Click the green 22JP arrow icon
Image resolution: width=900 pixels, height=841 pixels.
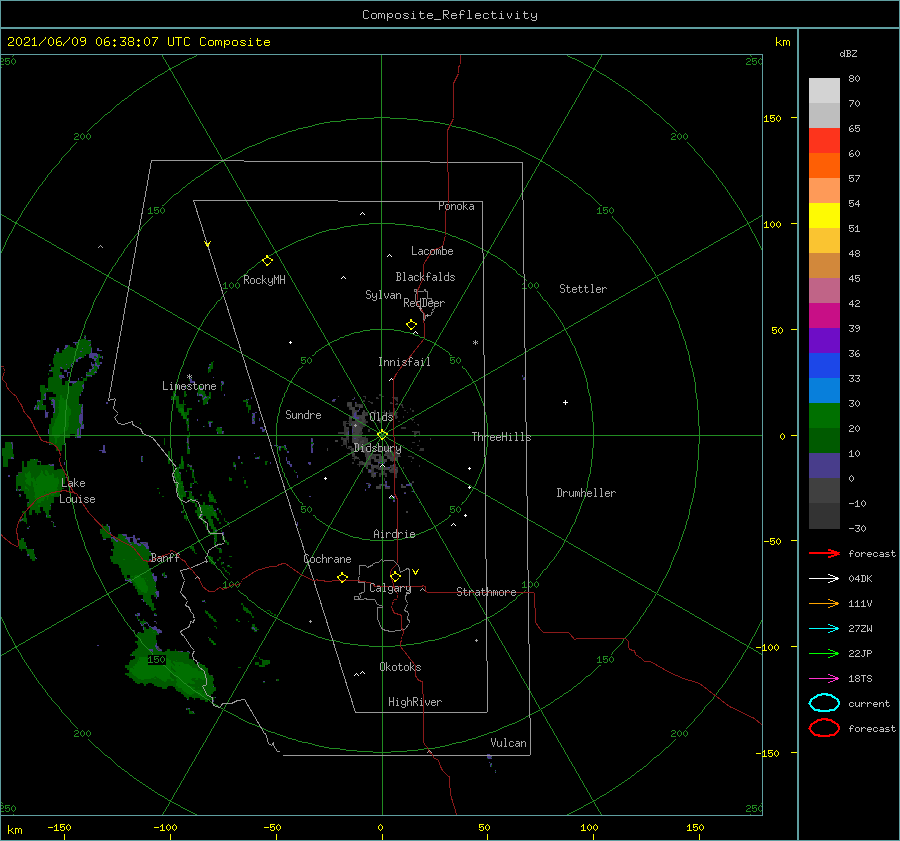824,653
